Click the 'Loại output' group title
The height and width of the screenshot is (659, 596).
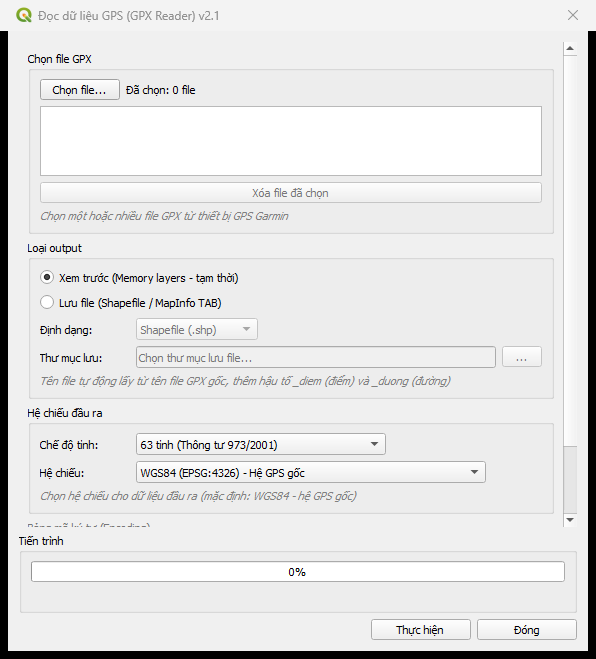[55, 248]
